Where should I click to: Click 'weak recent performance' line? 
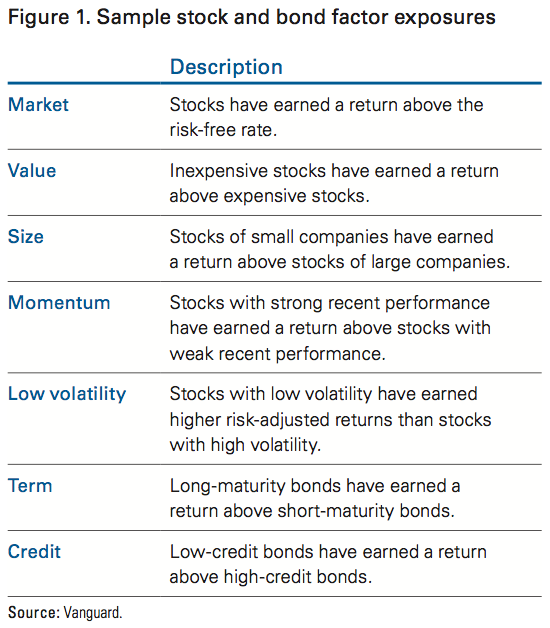277,354
